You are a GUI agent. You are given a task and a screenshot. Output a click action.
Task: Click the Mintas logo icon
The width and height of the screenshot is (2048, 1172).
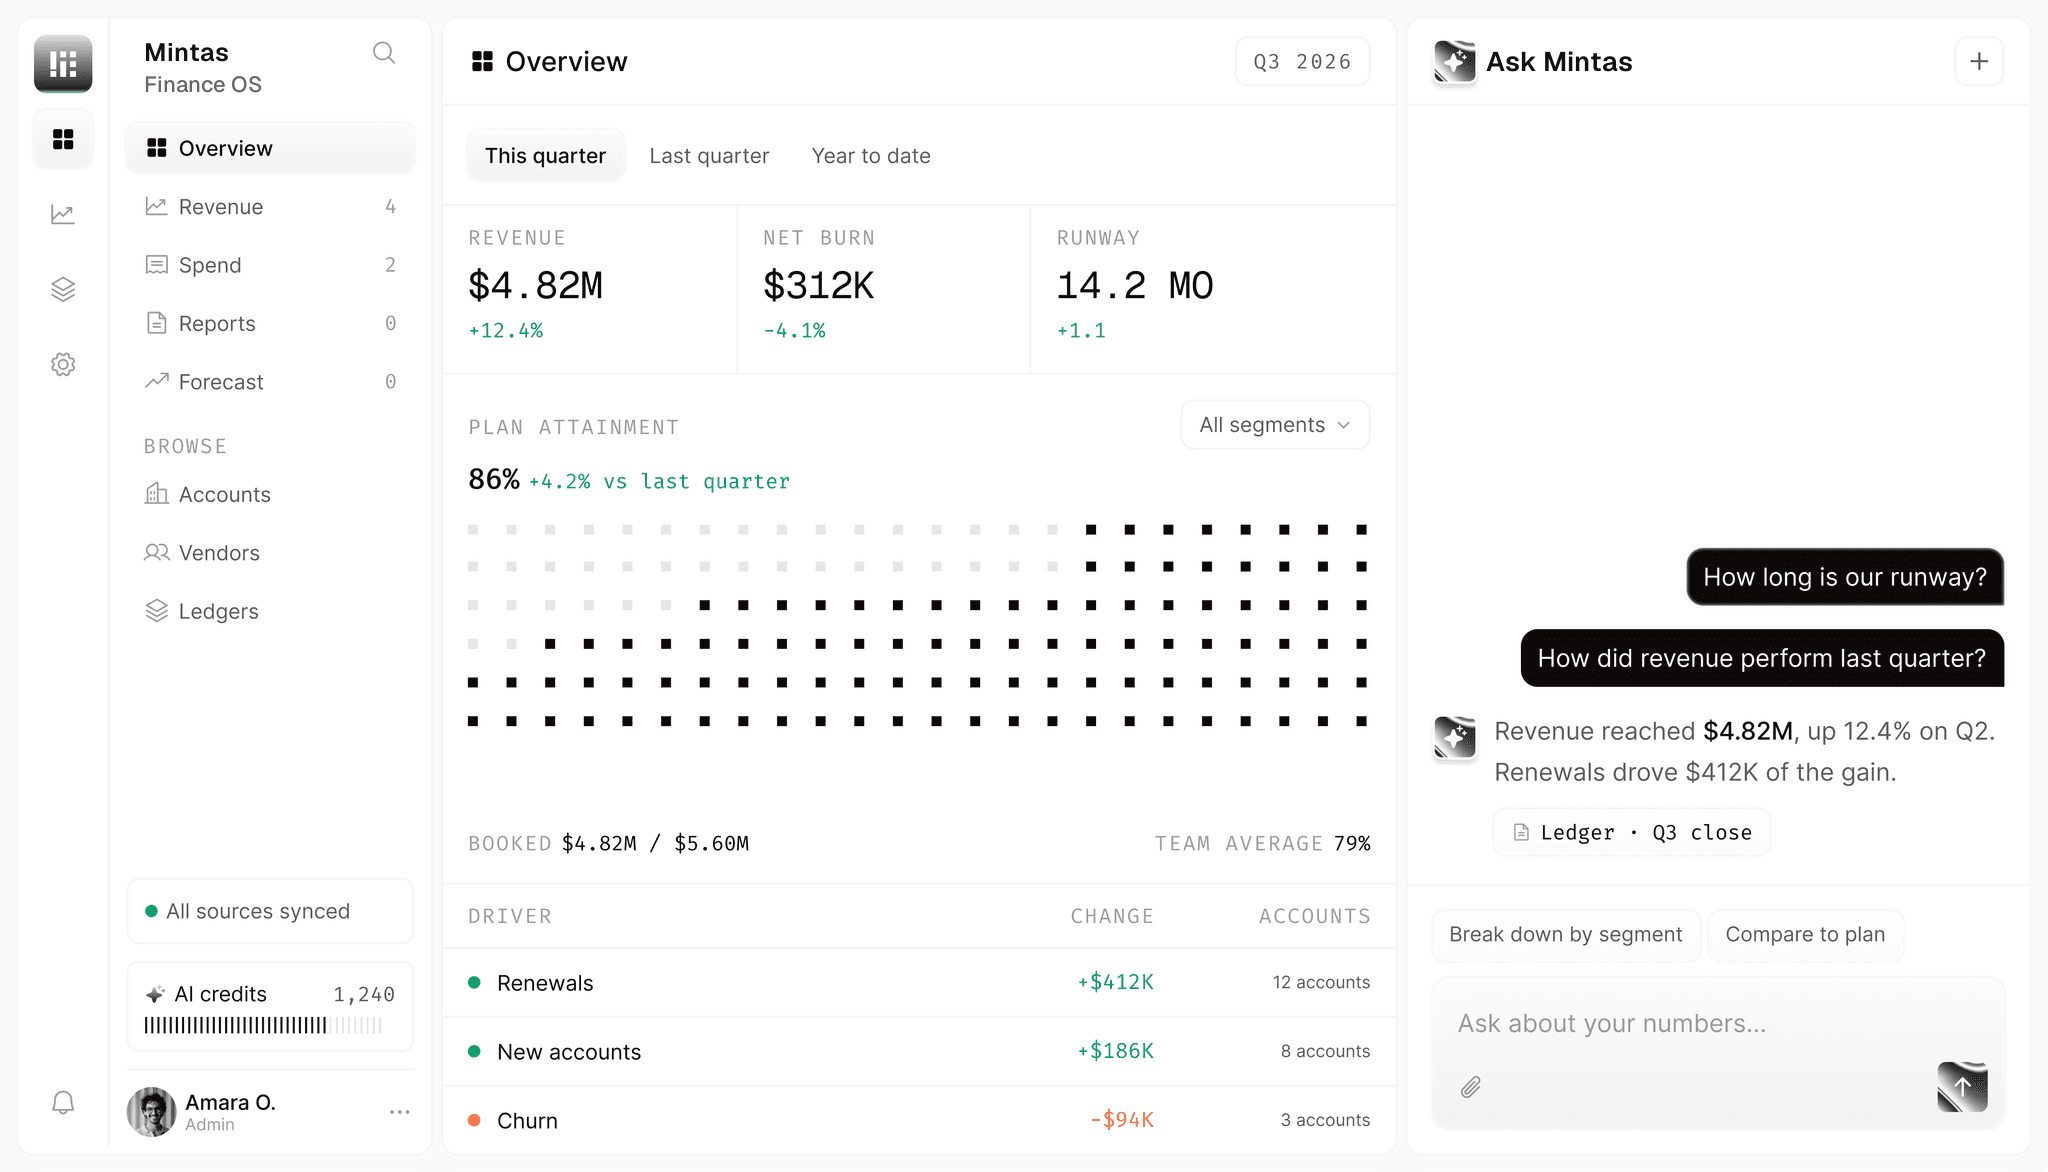(63, 64)
